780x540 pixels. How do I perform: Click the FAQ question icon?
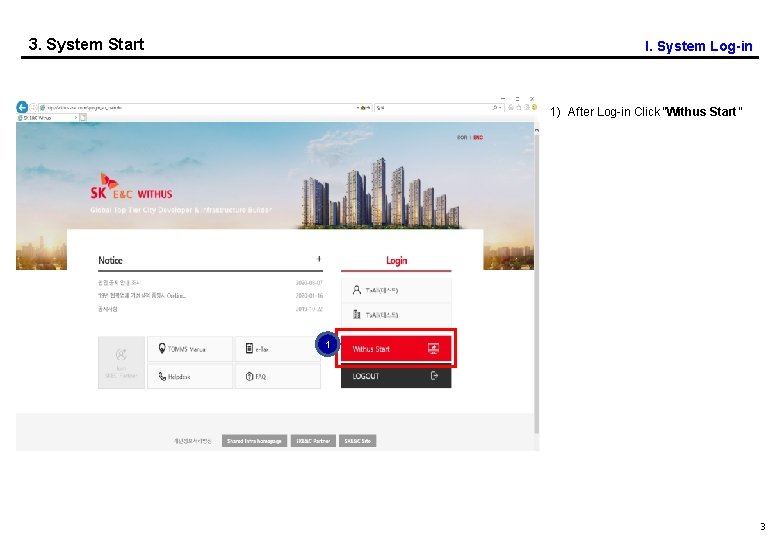tap(249, 376)
